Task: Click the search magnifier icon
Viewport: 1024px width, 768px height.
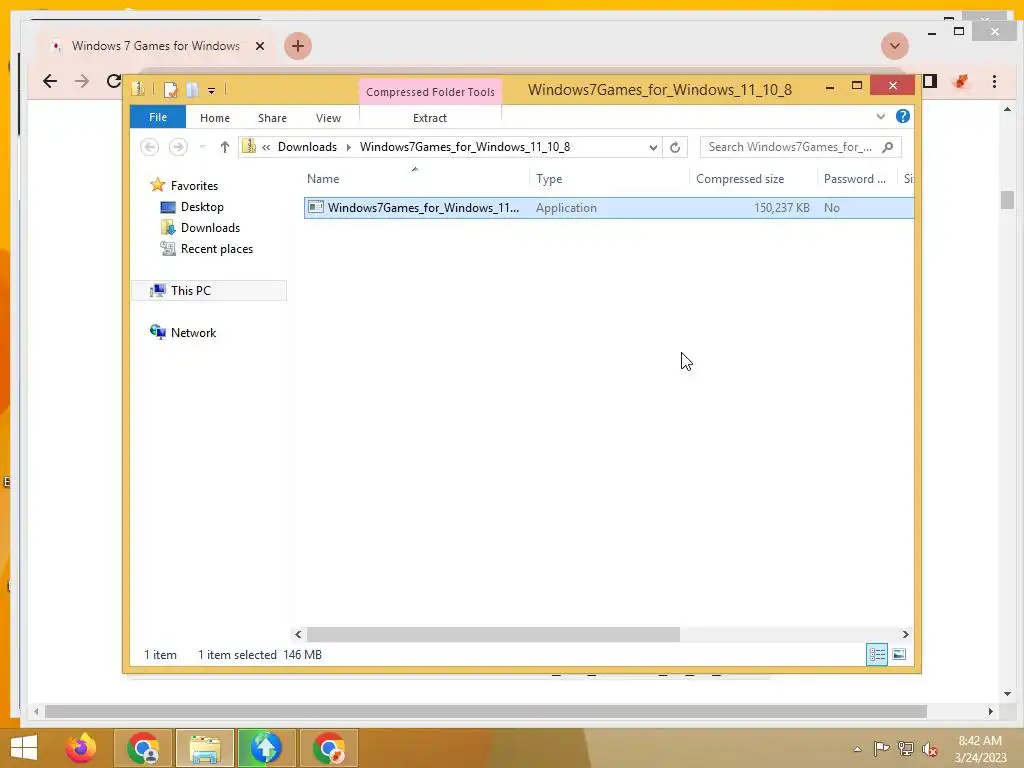Action: 887,147
